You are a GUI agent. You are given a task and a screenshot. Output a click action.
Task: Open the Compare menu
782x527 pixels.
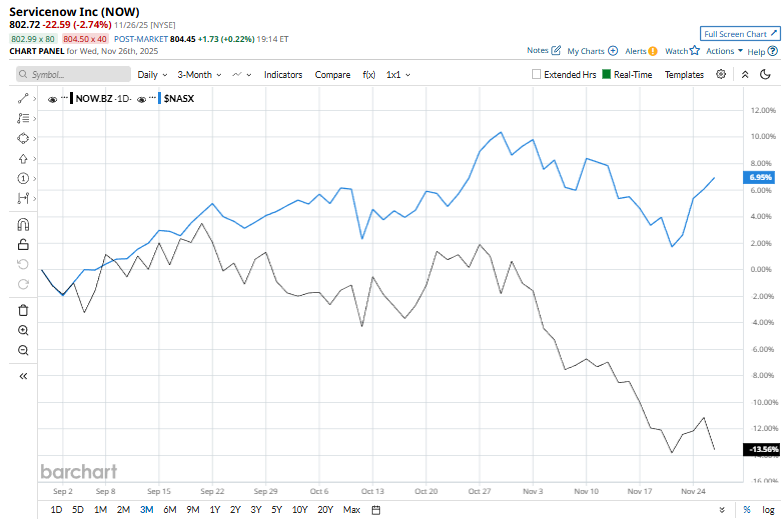tap(332, 74)
